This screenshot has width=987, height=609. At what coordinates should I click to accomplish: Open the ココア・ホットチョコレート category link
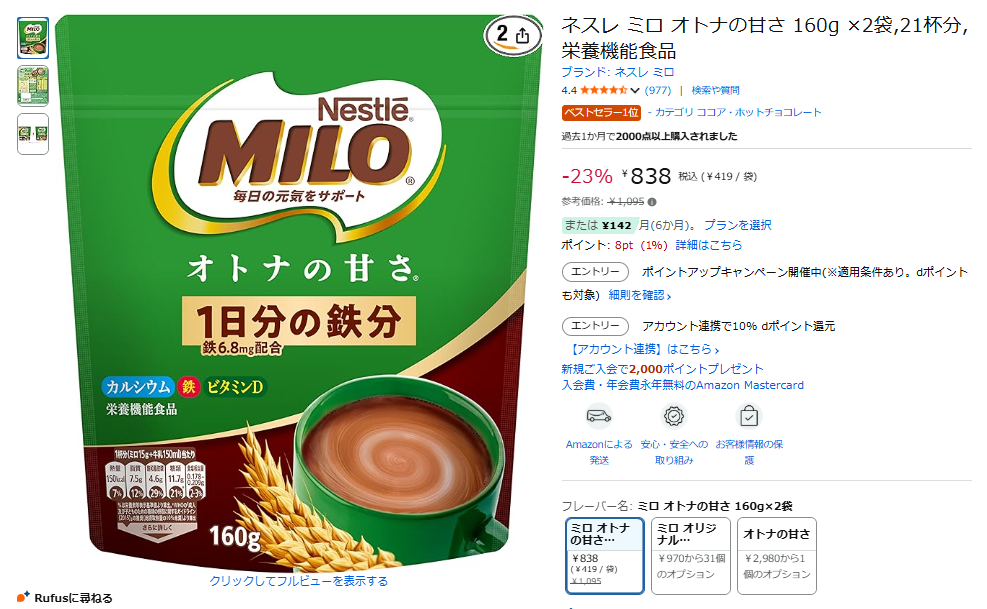click(738, 112)
